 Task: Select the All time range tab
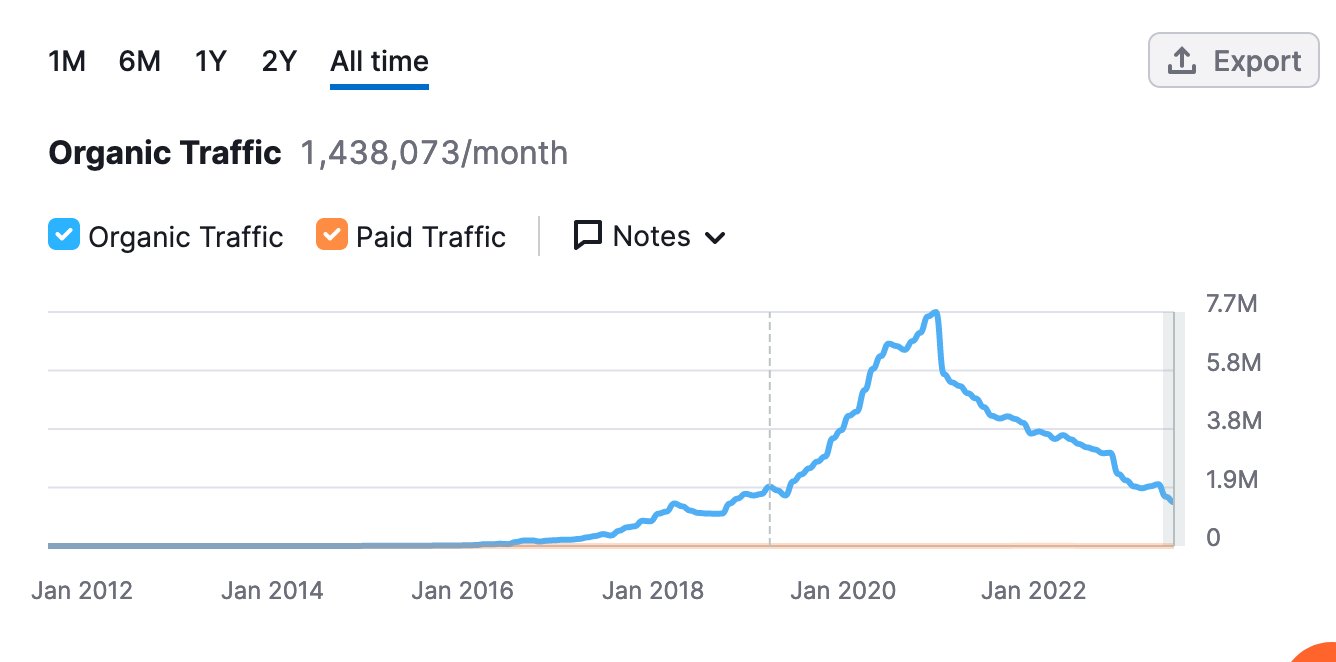380,62
